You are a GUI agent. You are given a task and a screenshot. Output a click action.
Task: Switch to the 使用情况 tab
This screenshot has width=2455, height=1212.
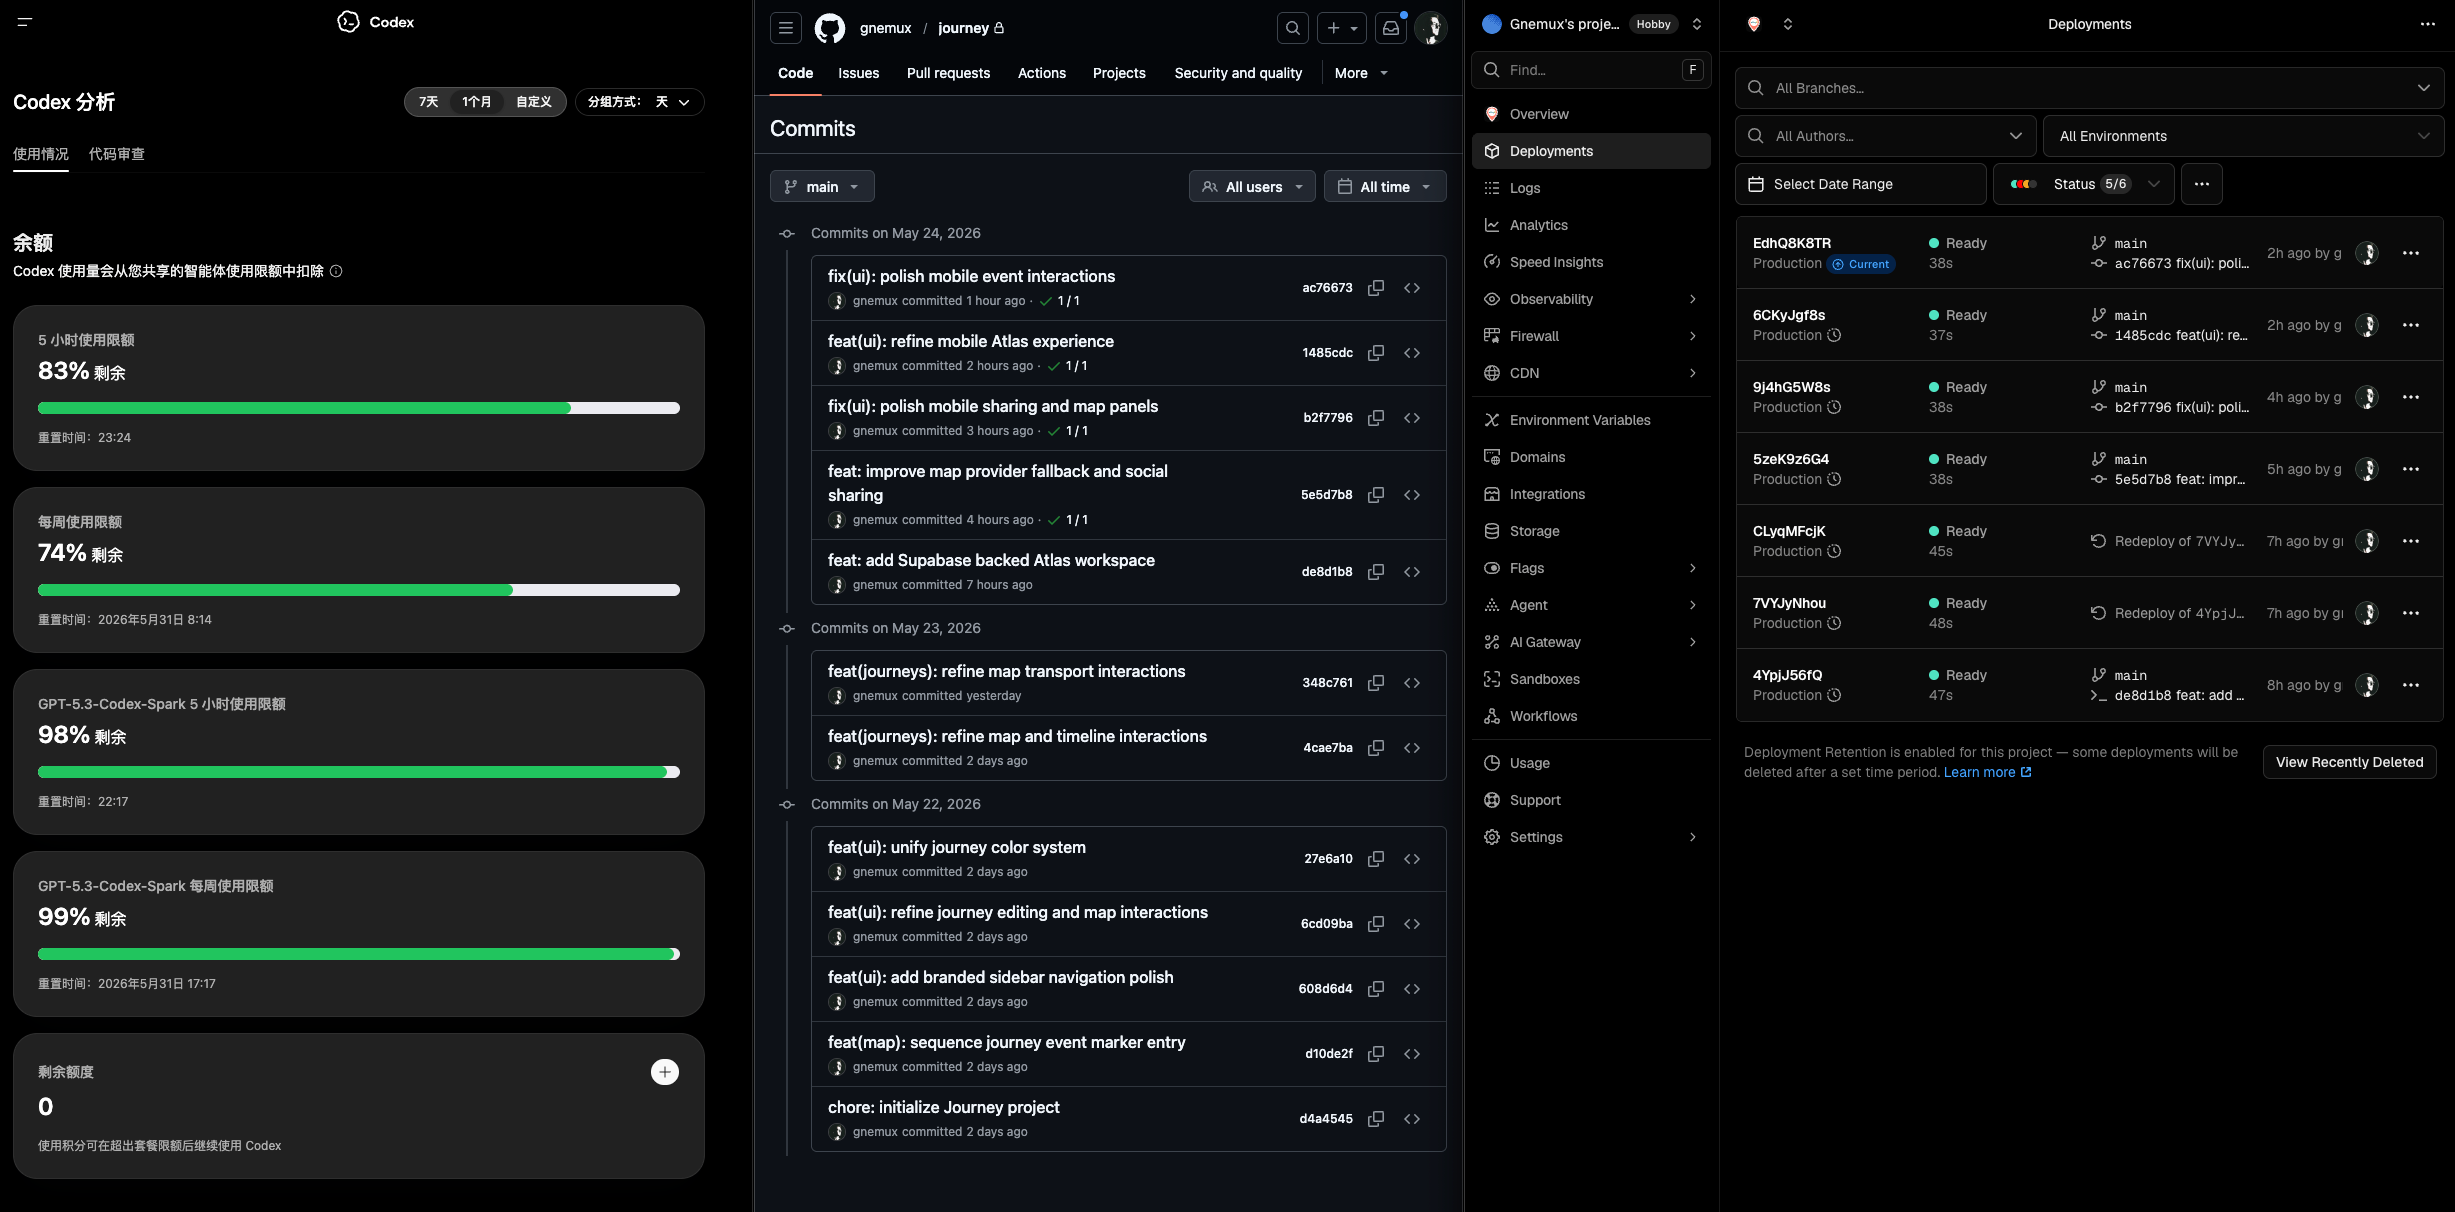click(x=41, y=154)
